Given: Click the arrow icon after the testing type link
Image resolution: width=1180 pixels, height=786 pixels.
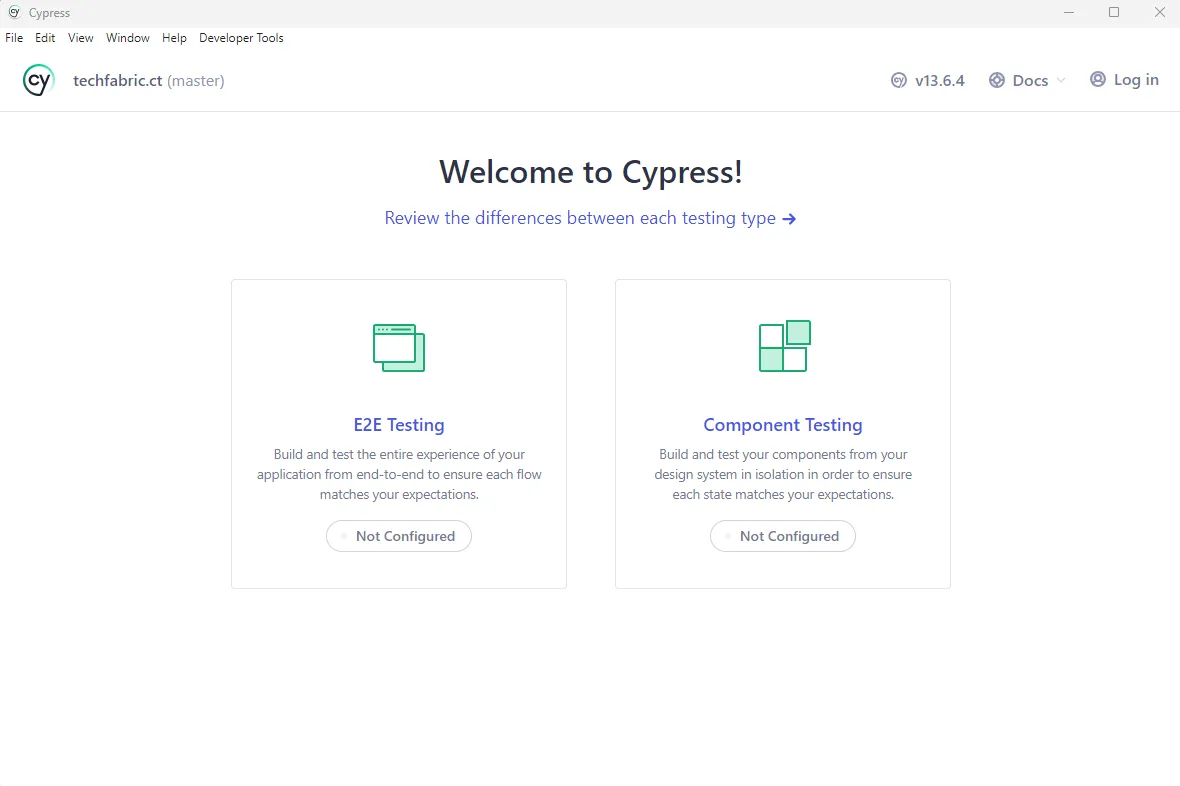Looking at the screenshot, I should [x=790, y=218].
